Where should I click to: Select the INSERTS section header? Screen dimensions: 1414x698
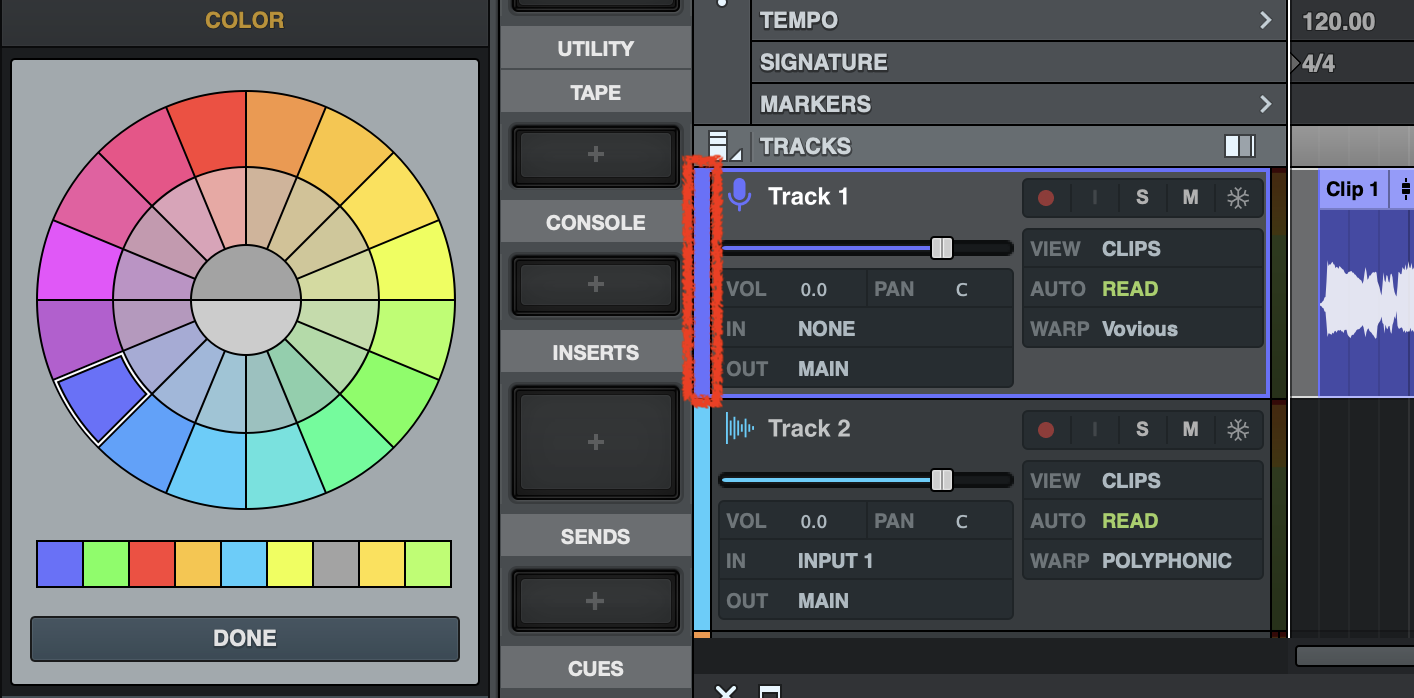point(595,353)
